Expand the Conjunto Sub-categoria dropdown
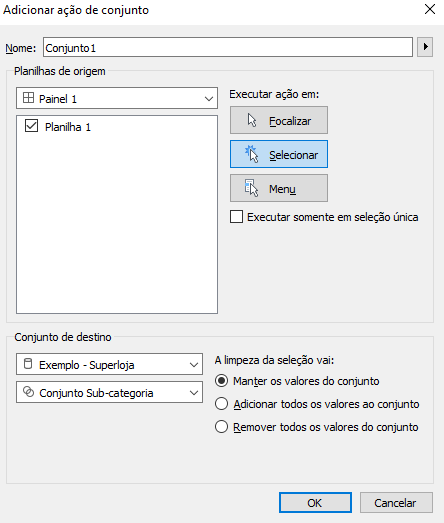Image resolution: width=444 pixels, height=523 pixels. tap(109, 393)
